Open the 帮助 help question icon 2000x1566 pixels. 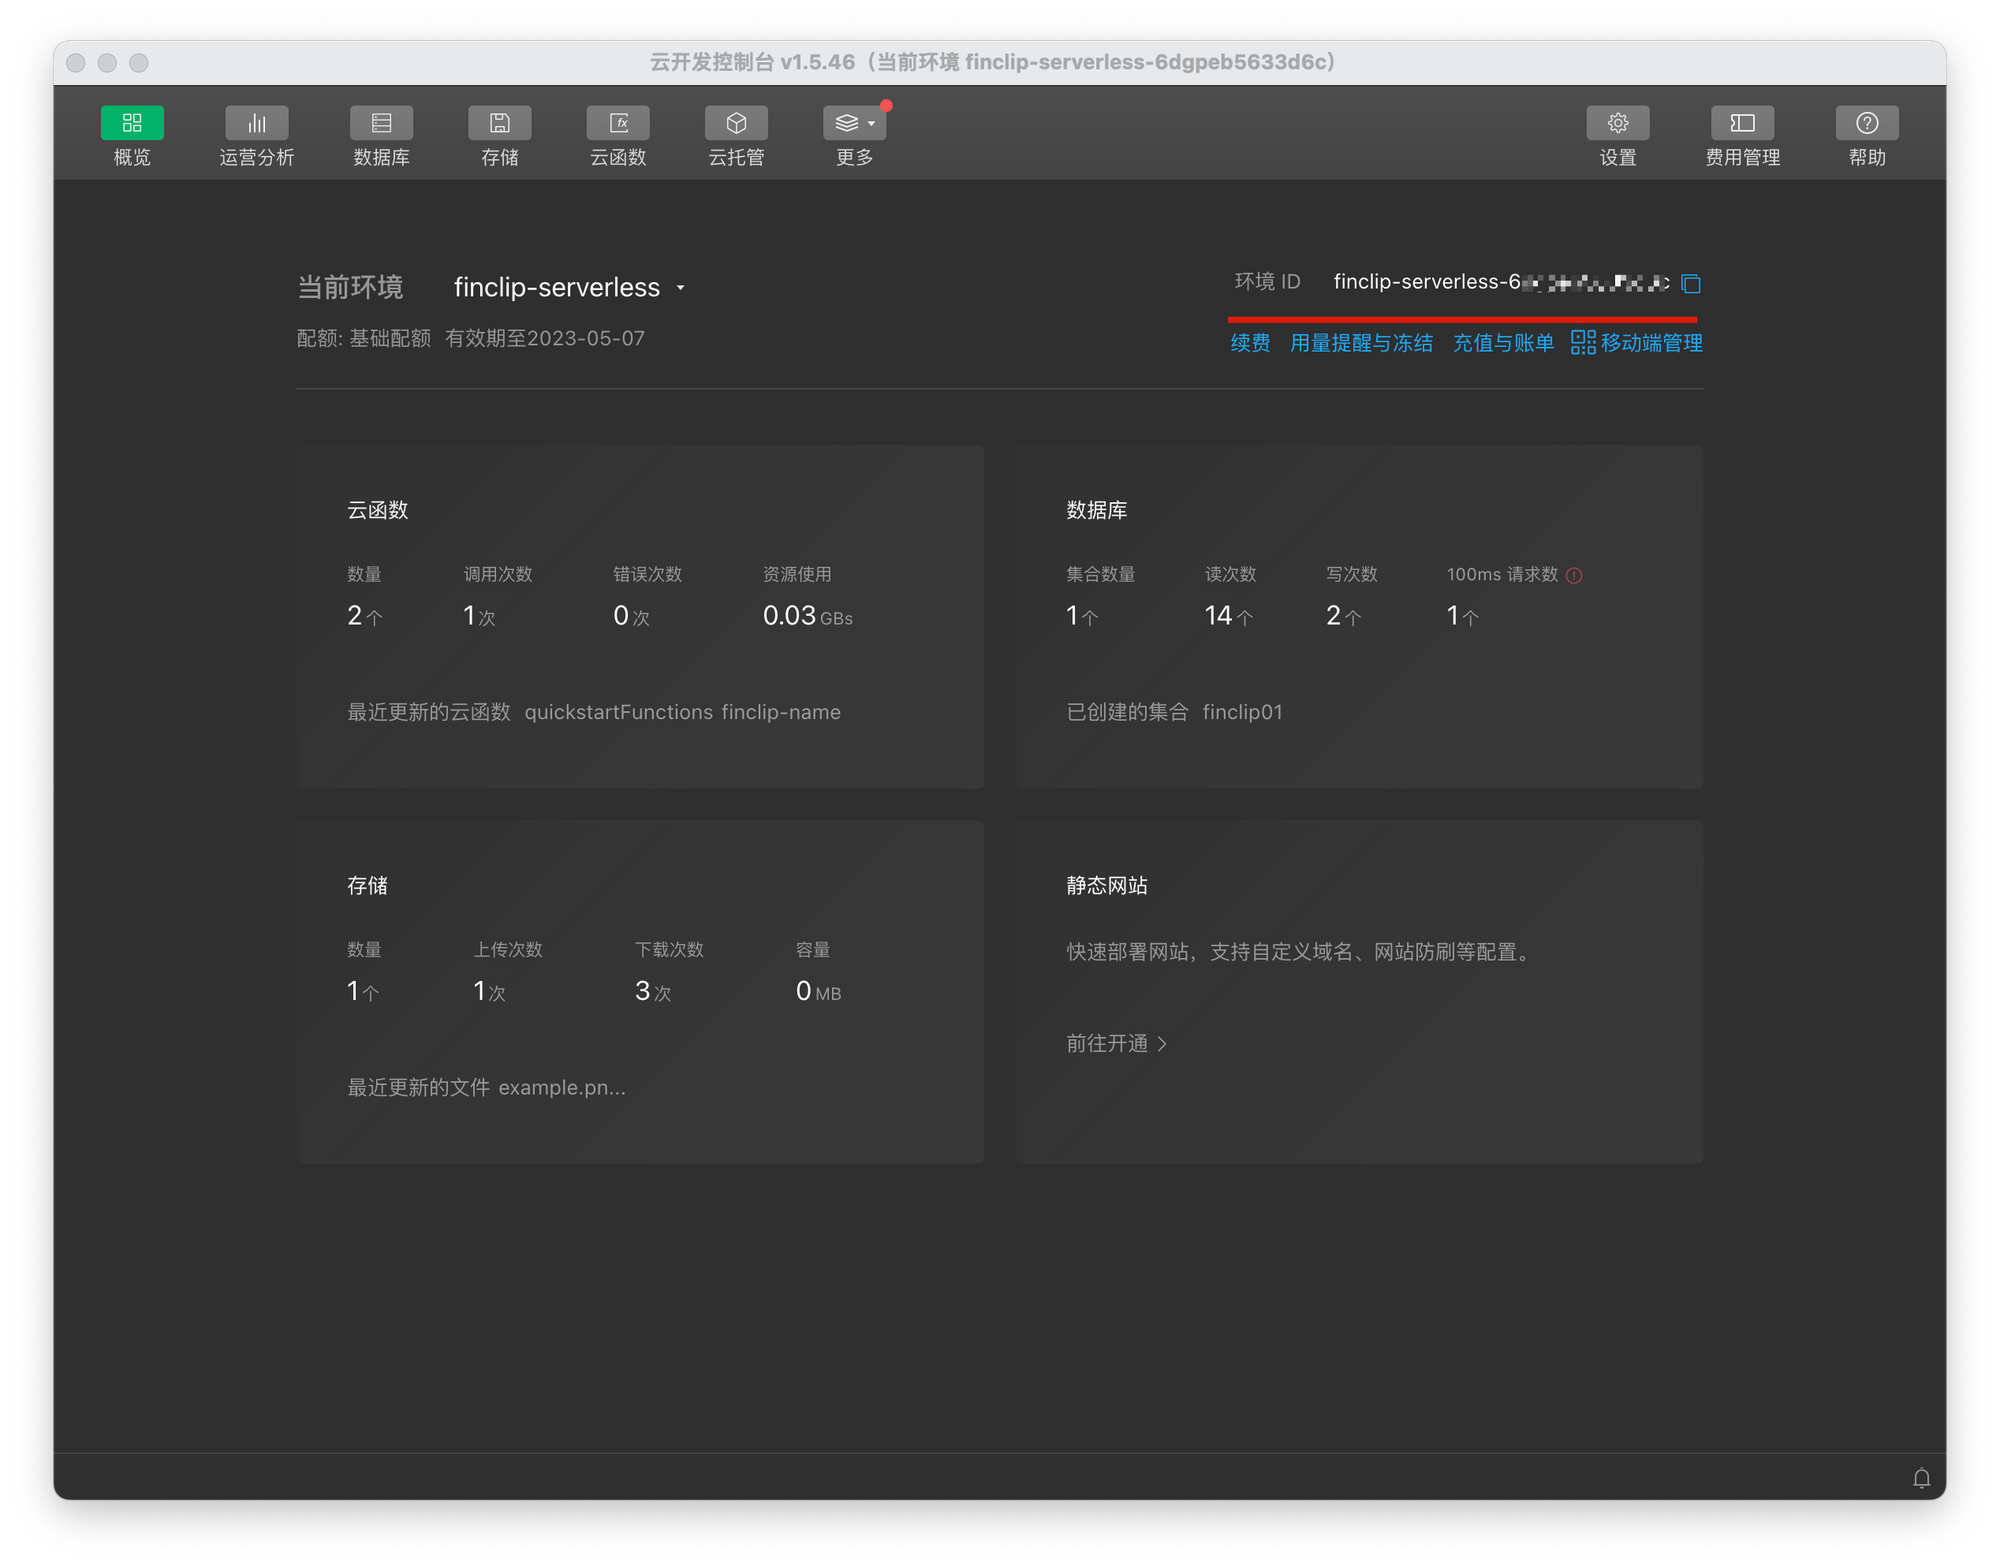tap(1866, 123)
